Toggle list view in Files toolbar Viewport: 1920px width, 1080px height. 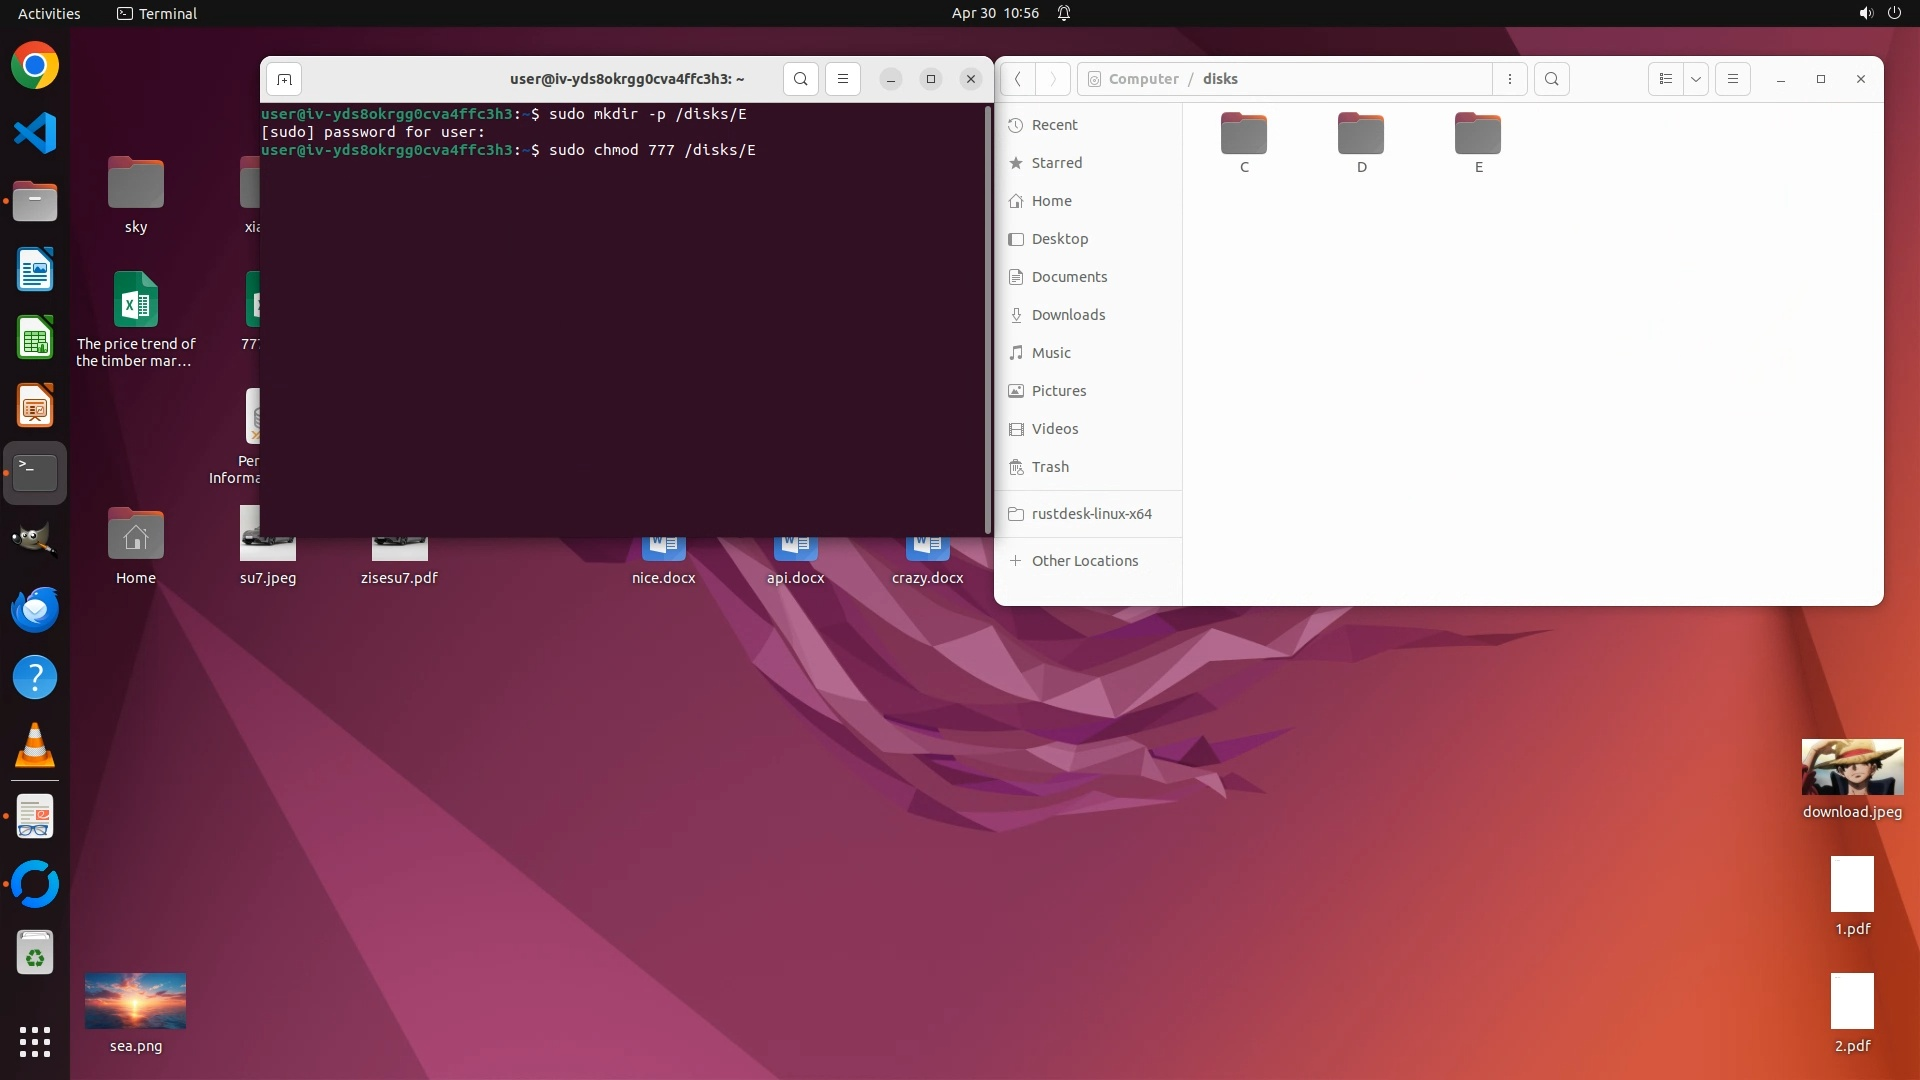tap(1665, 79)
